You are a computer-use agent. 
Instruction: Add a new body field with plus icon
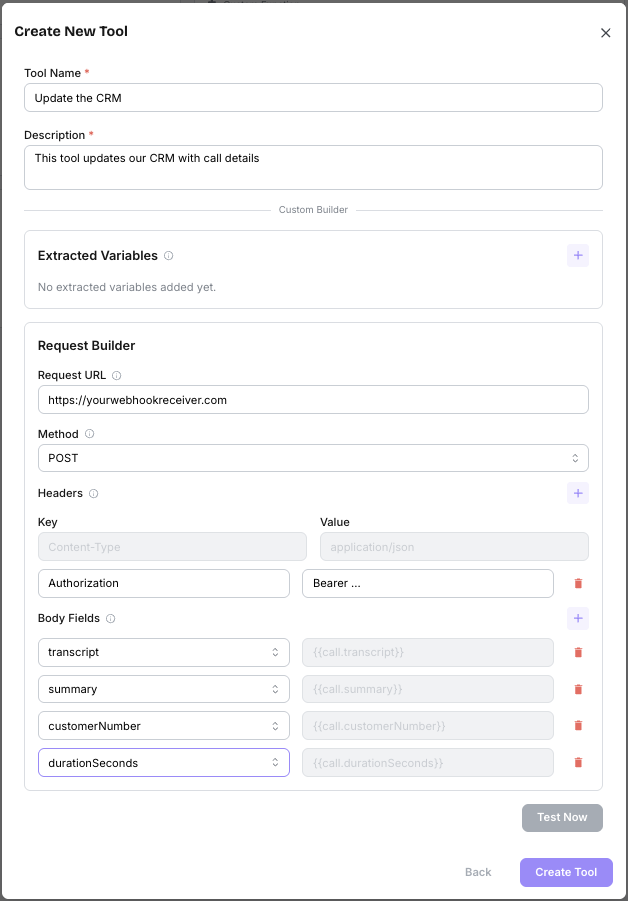click(577, 618)
